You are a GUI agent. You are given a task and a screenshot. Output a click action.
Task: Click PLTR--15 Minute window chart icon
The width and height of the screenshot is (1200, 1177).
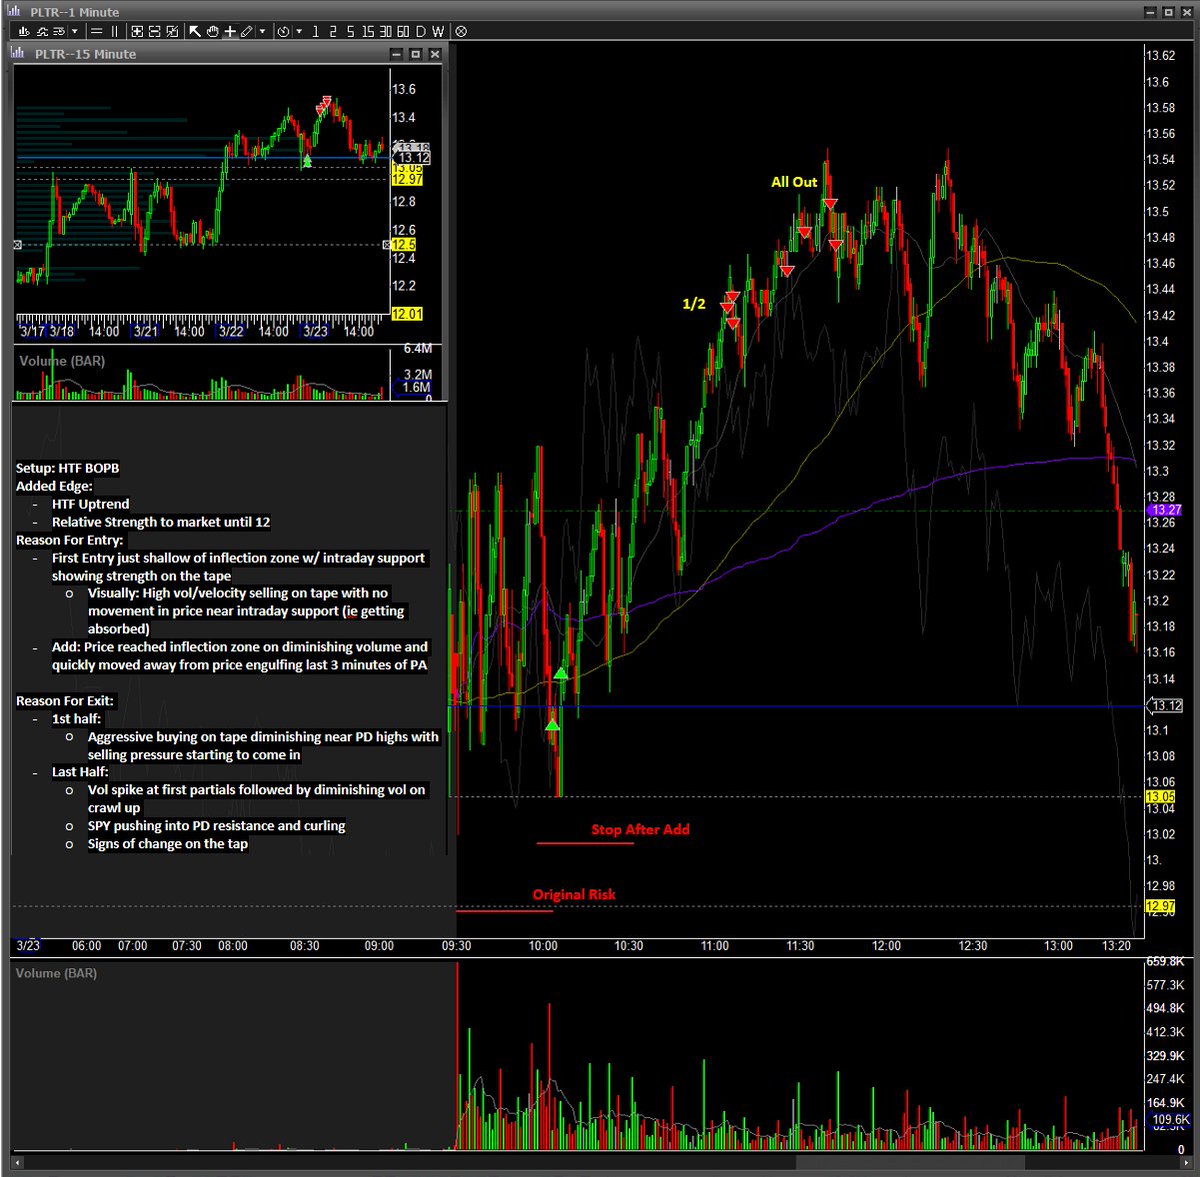point(19,53)
